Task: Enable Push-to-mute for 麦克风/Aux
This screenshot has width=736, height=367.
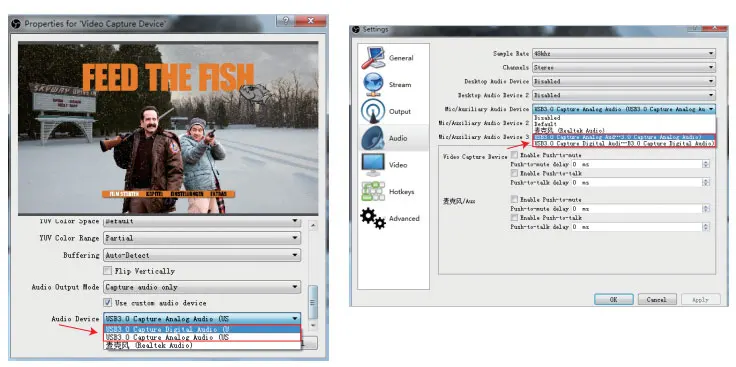Action: coord(514,199)
